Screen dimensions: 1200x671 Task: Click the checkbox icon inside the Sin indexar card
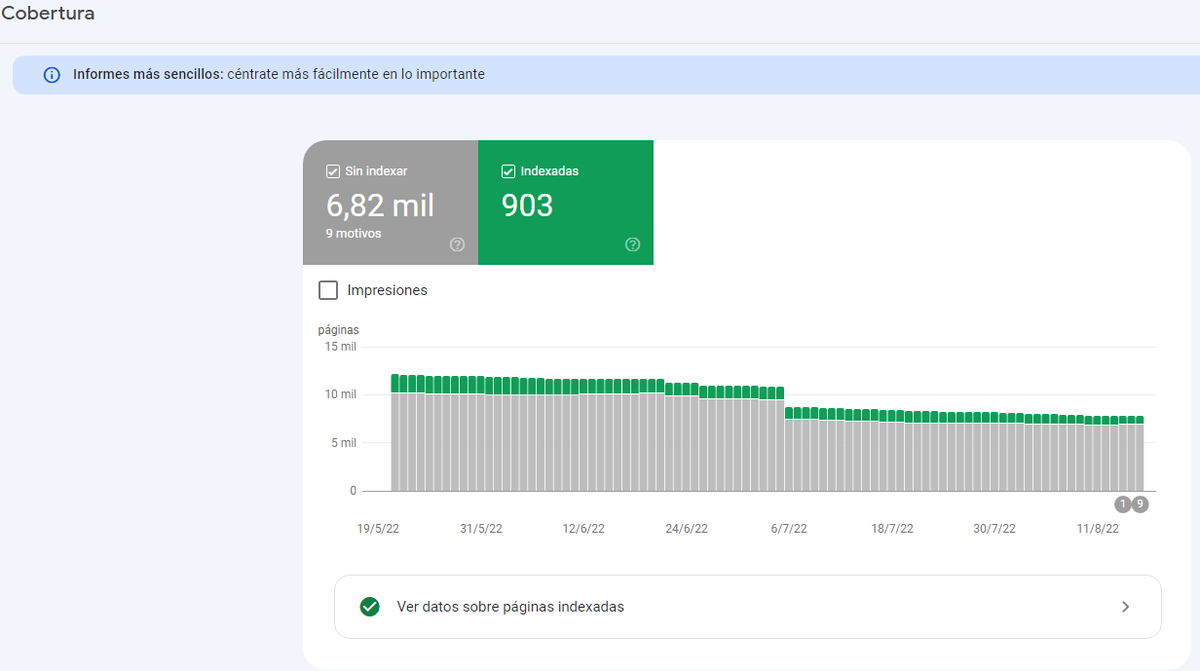point(333,171)
